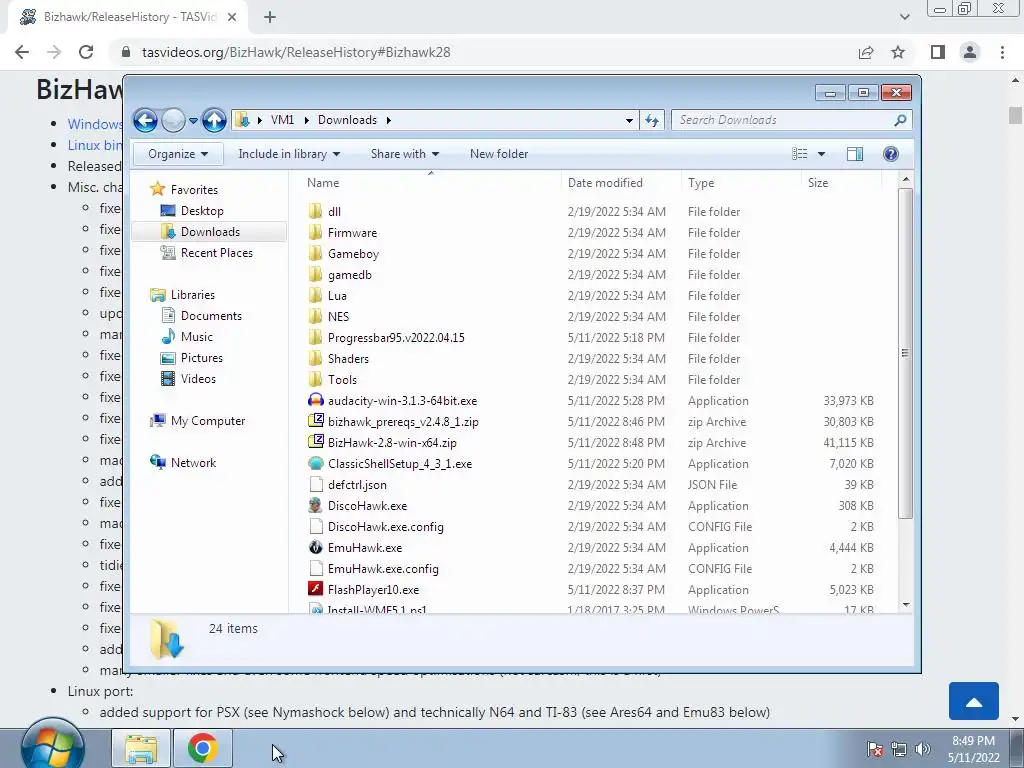Select the dll folder icon

point(315,212)
